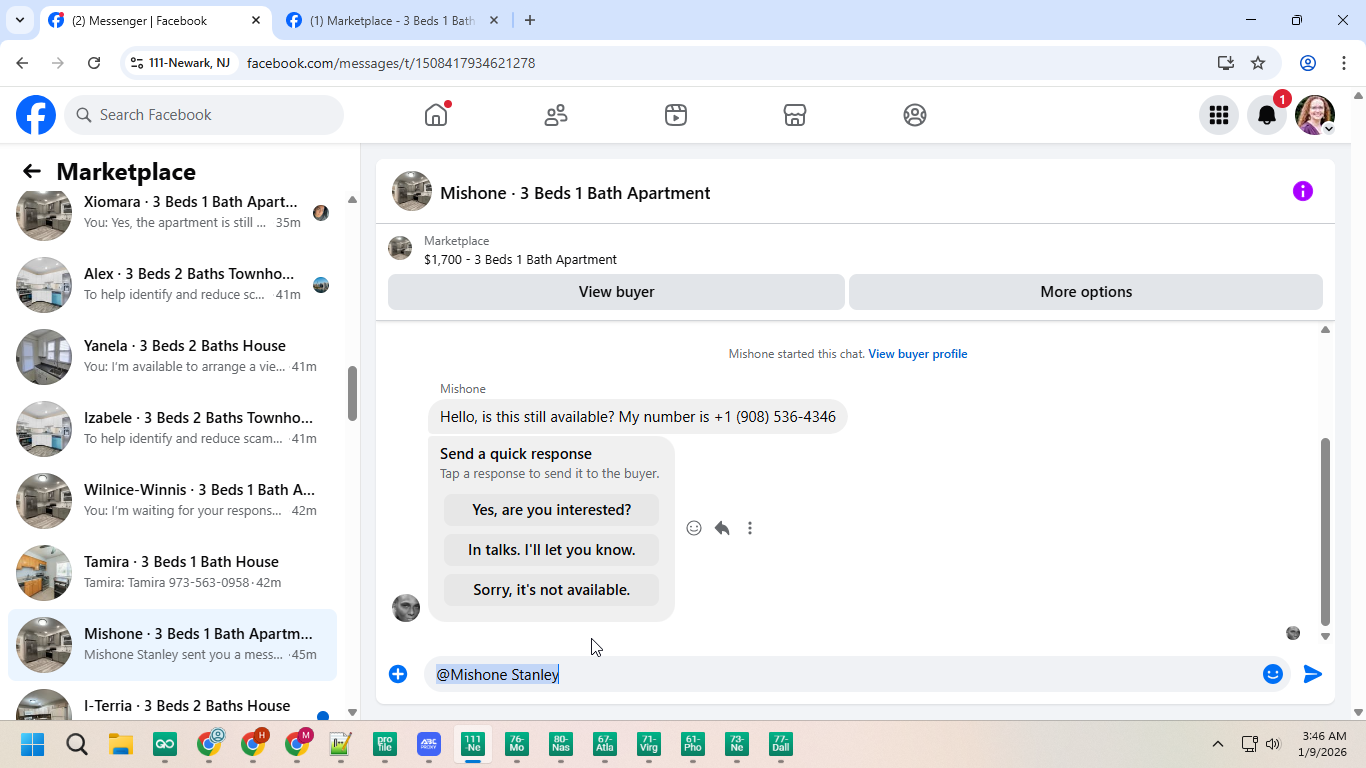Click the Mishone chat header listing thumbnail
This screenshot has width=1366, height=768.
[x=412, y=191]
